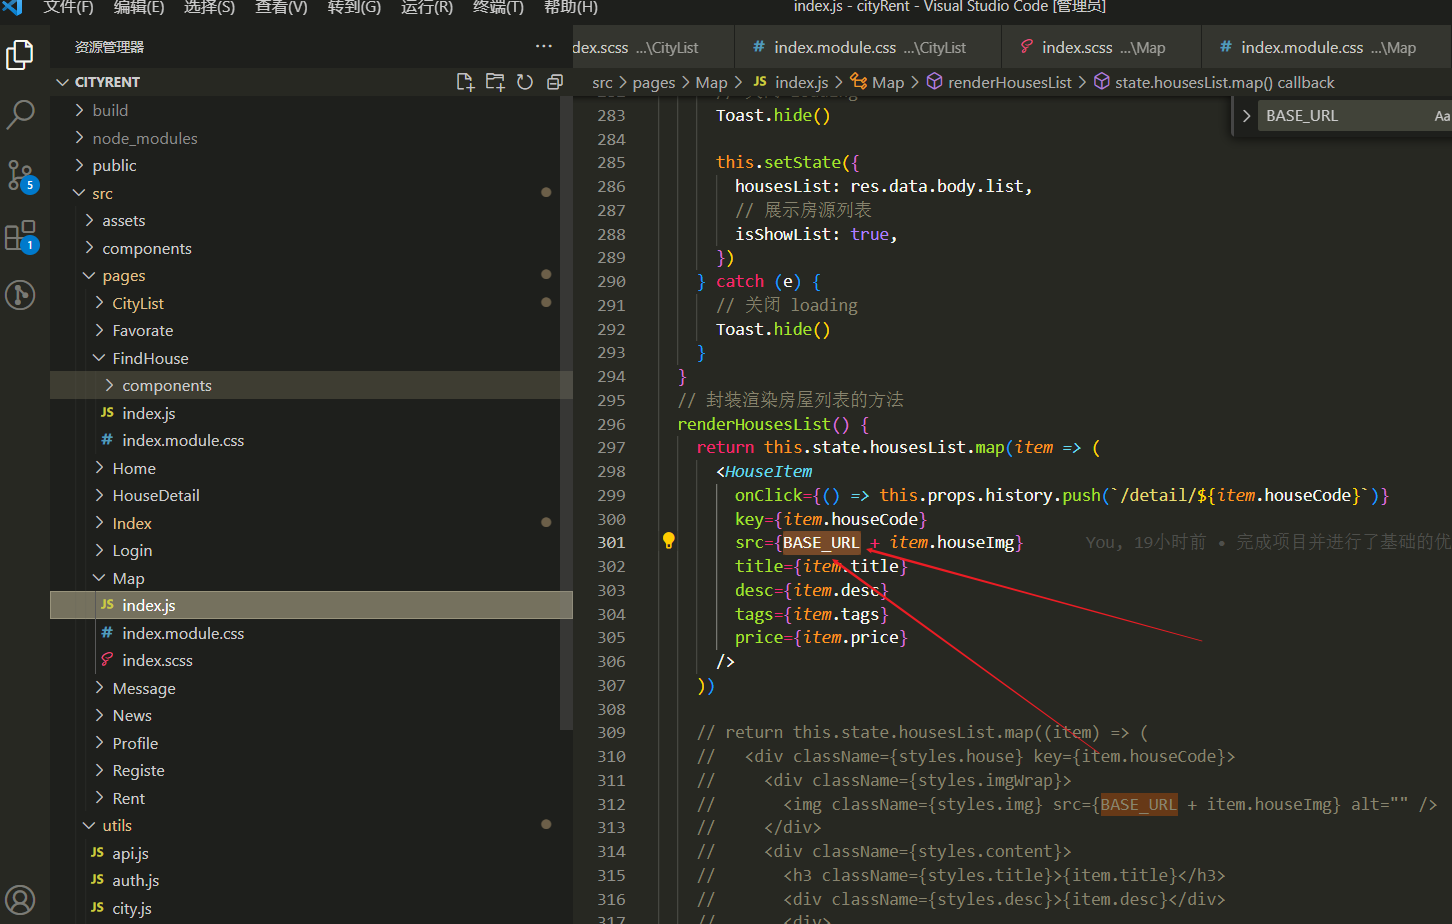This screenshot has width=1452, height=924.
Task: Open the 终端(T) menu
Action: coord(498,7)
